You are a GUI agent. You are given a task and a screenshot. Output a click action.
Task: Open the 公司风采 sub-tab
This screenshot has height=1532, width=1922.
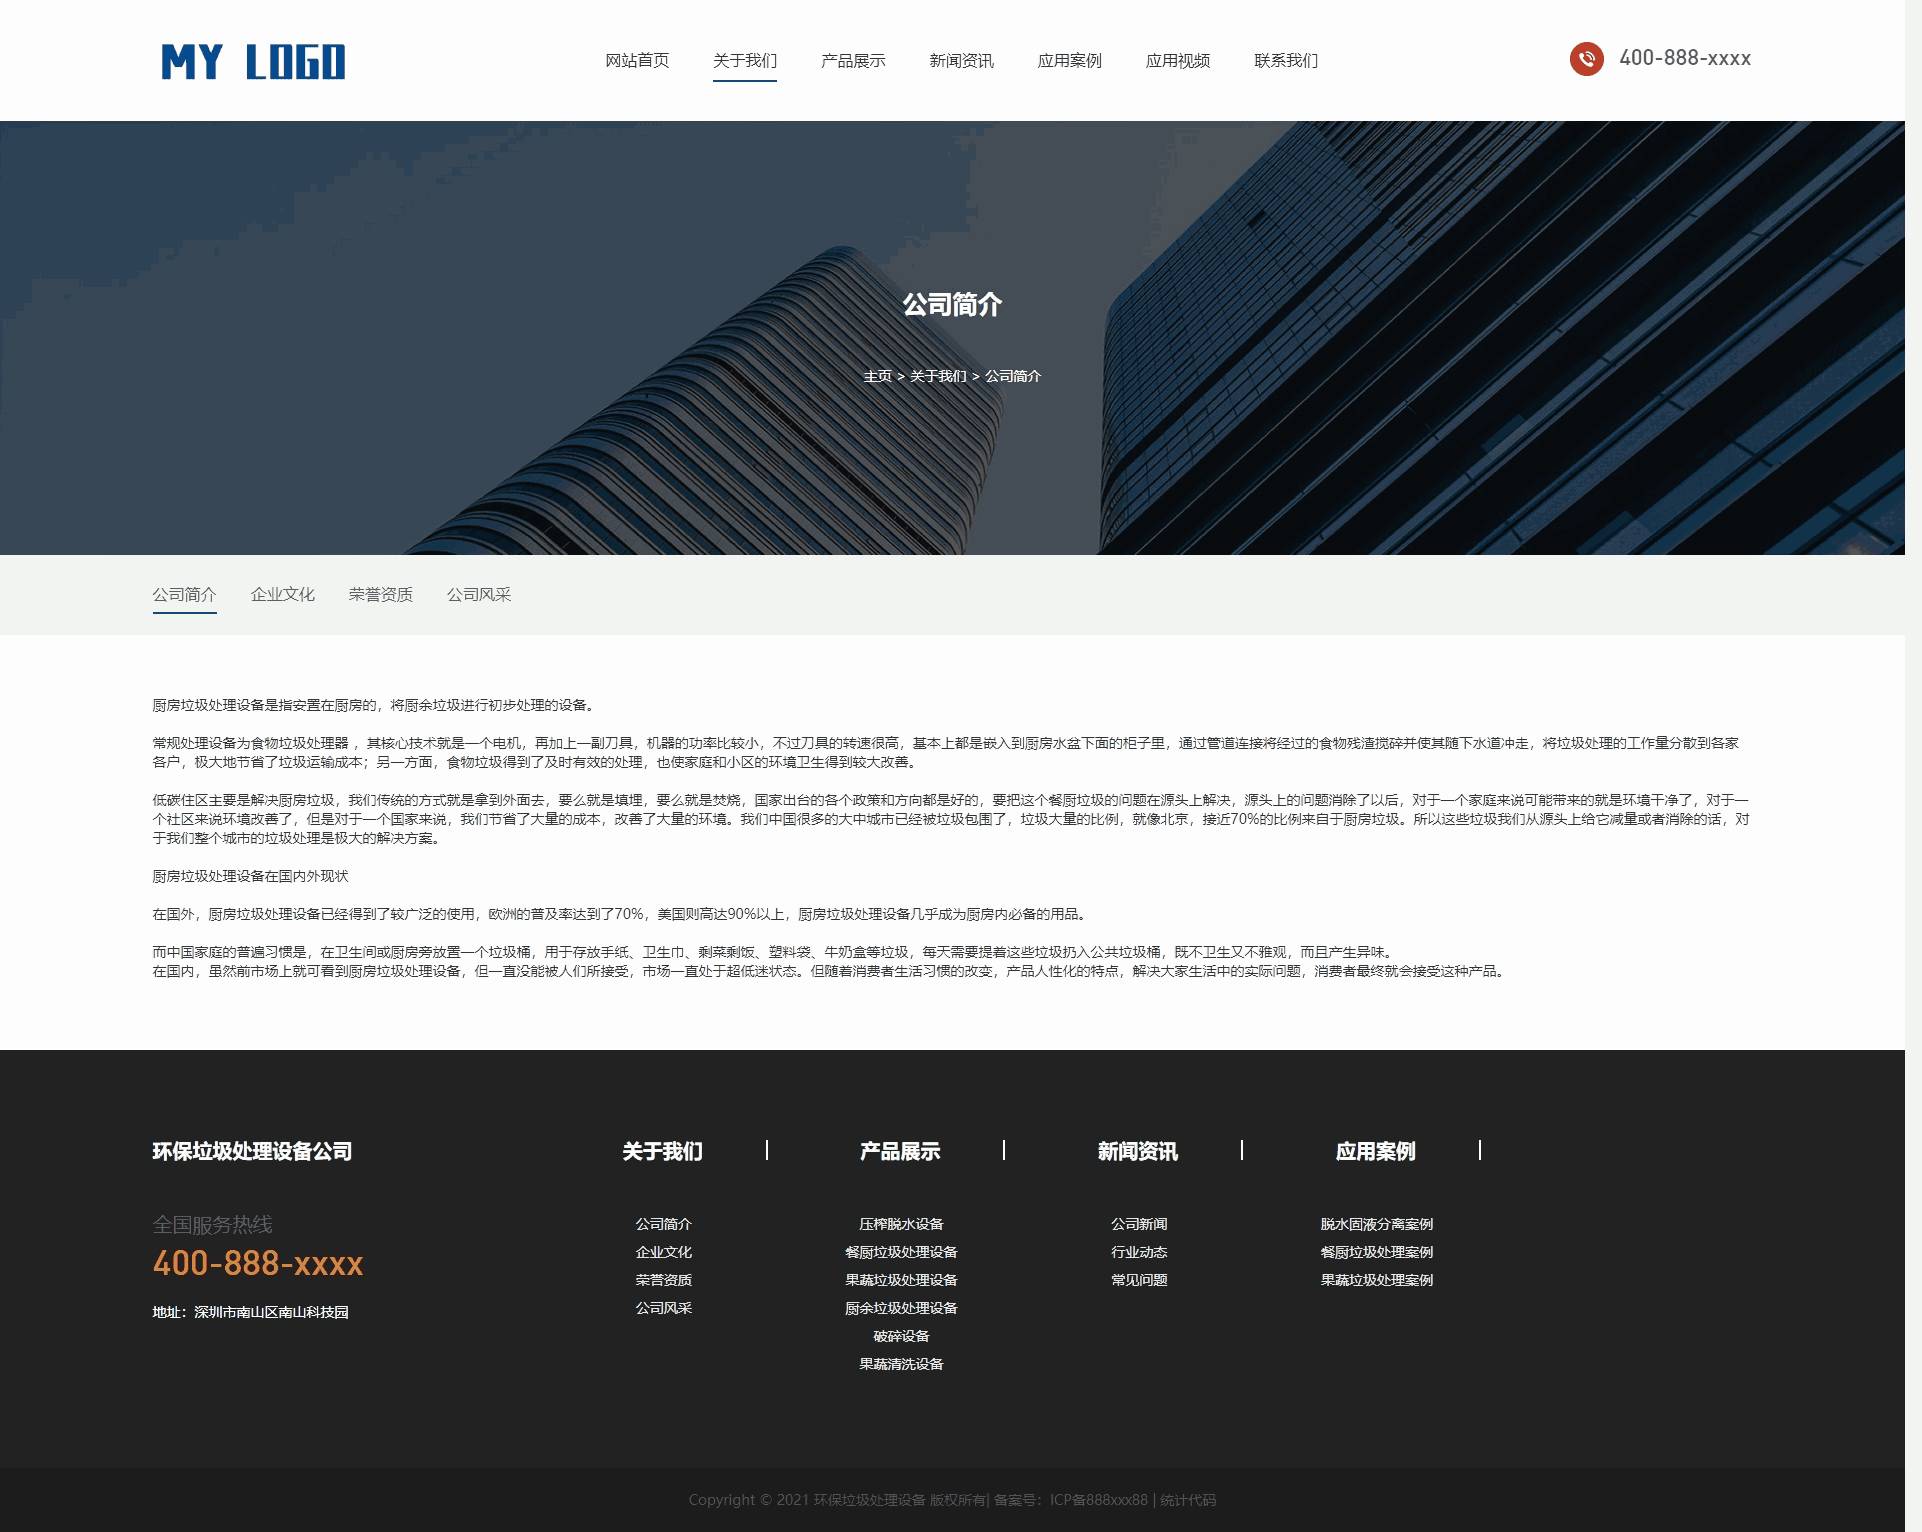pos(478,595)
